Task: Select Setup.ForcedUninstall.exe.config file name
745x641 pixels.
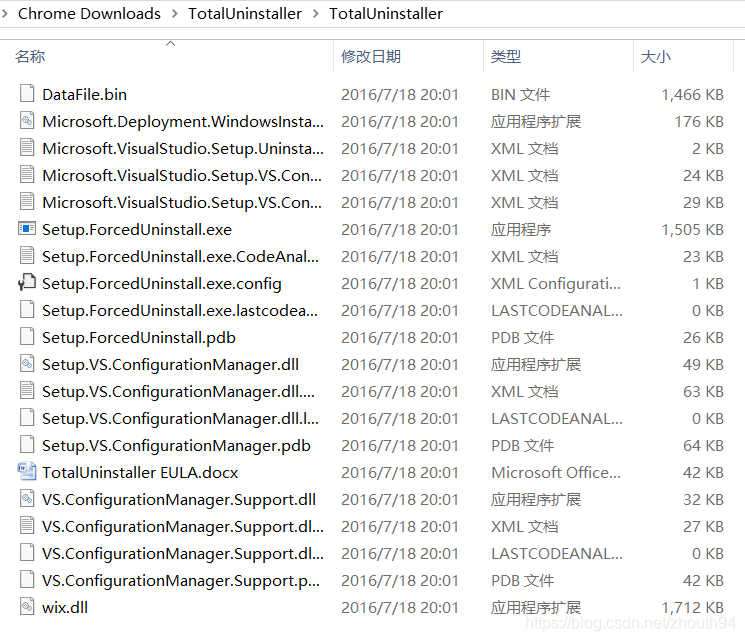Action: [x=162, y=284]
